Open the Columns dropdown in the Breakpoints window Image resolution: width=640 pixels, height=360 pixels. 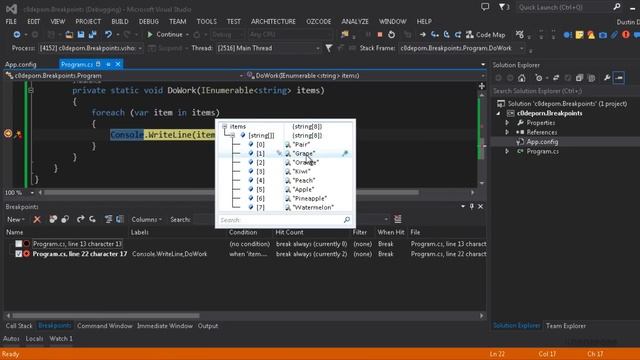pyautogui.click(x=146, y=220)
